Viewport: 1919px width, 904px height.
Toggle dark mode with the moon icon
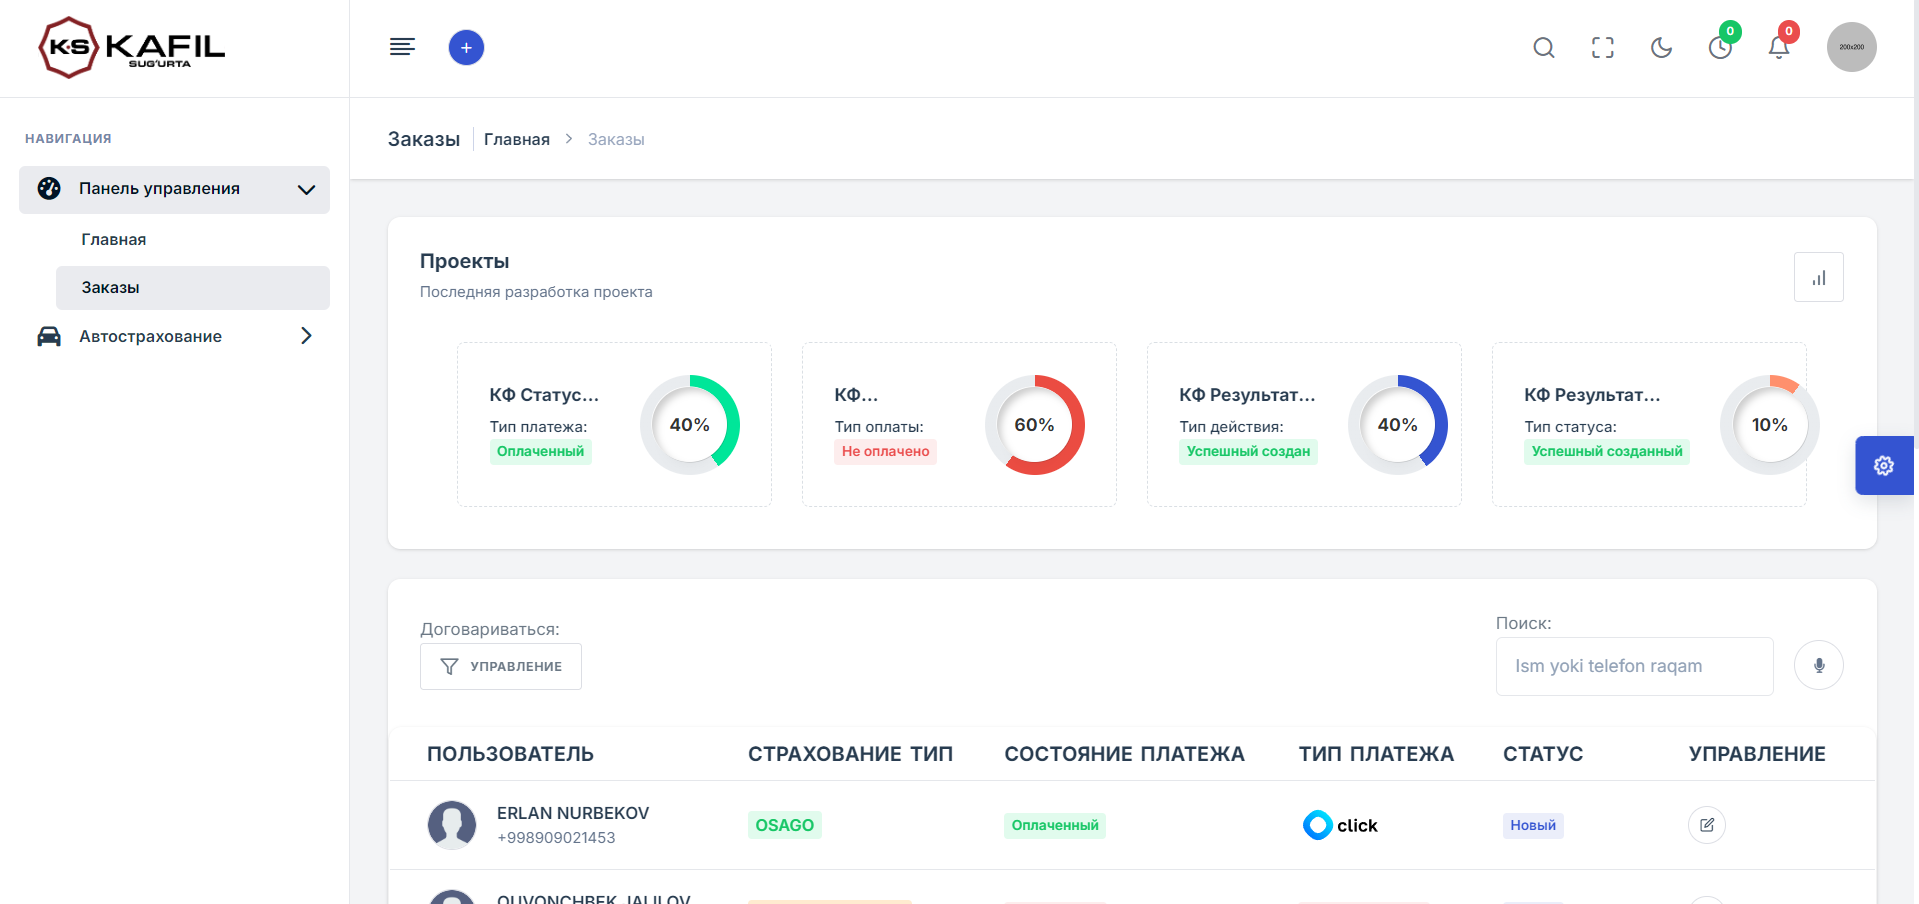[1661, 47]
